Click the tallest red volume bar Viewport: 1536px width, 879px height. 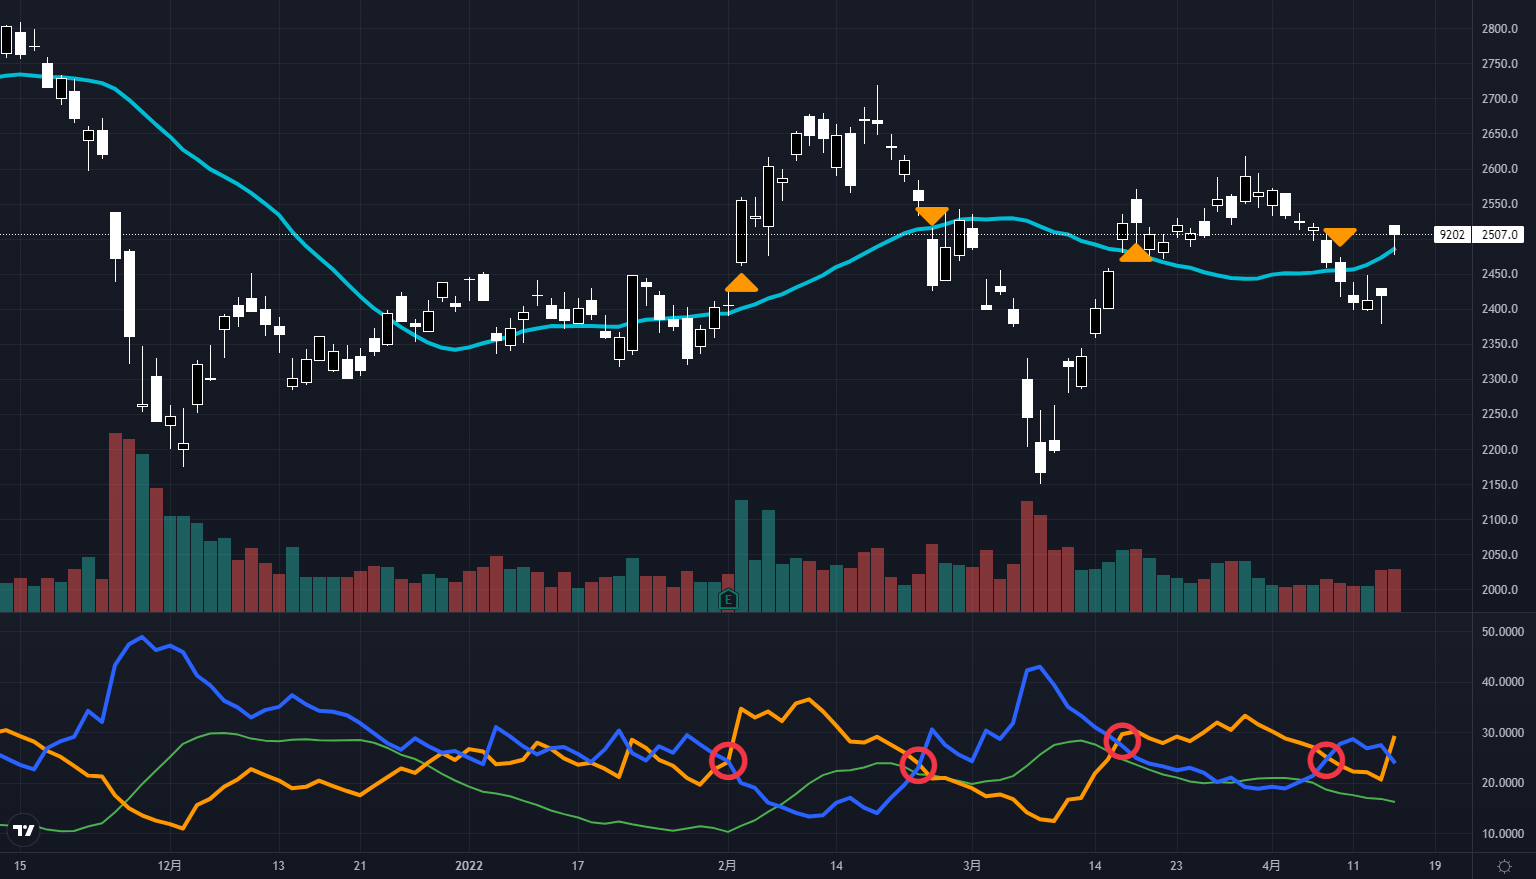click(x=115, y=520)
